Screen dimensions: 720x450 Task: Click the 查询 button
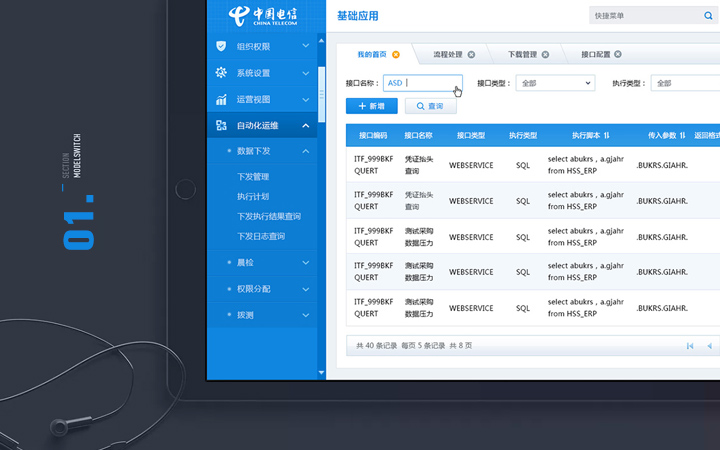click(431, 106)
